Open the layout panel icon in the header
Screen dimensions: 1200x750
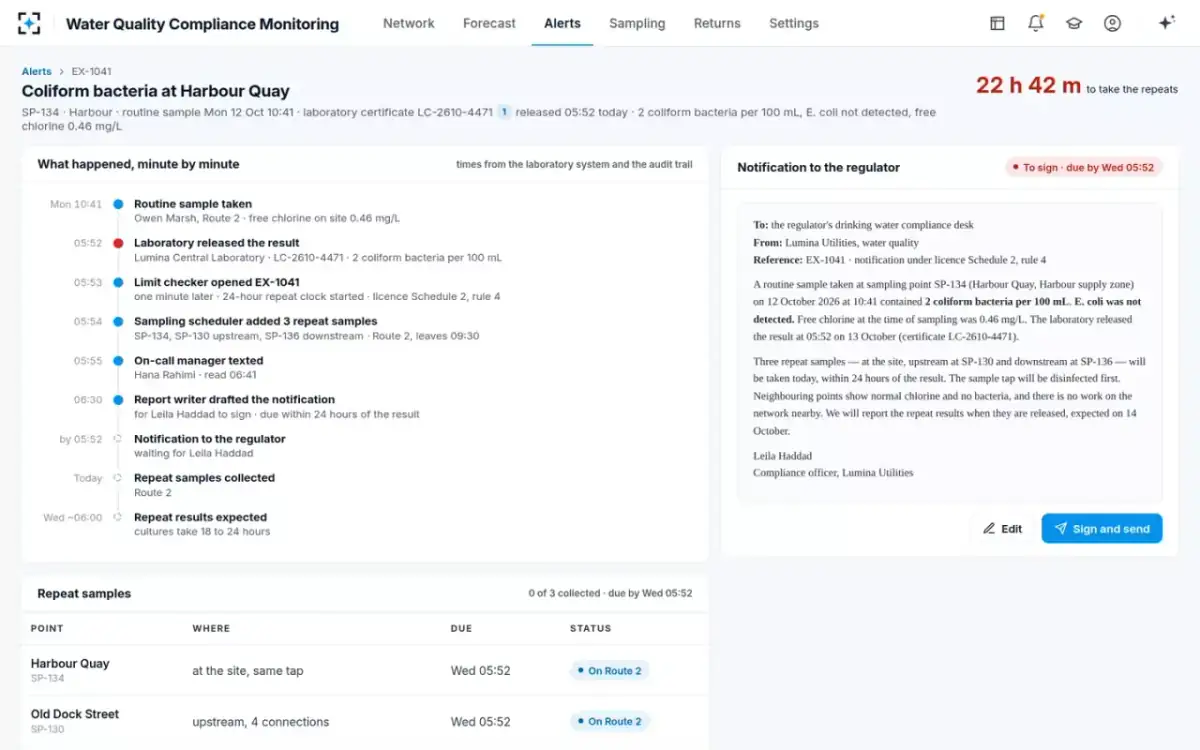click(997, 23)
